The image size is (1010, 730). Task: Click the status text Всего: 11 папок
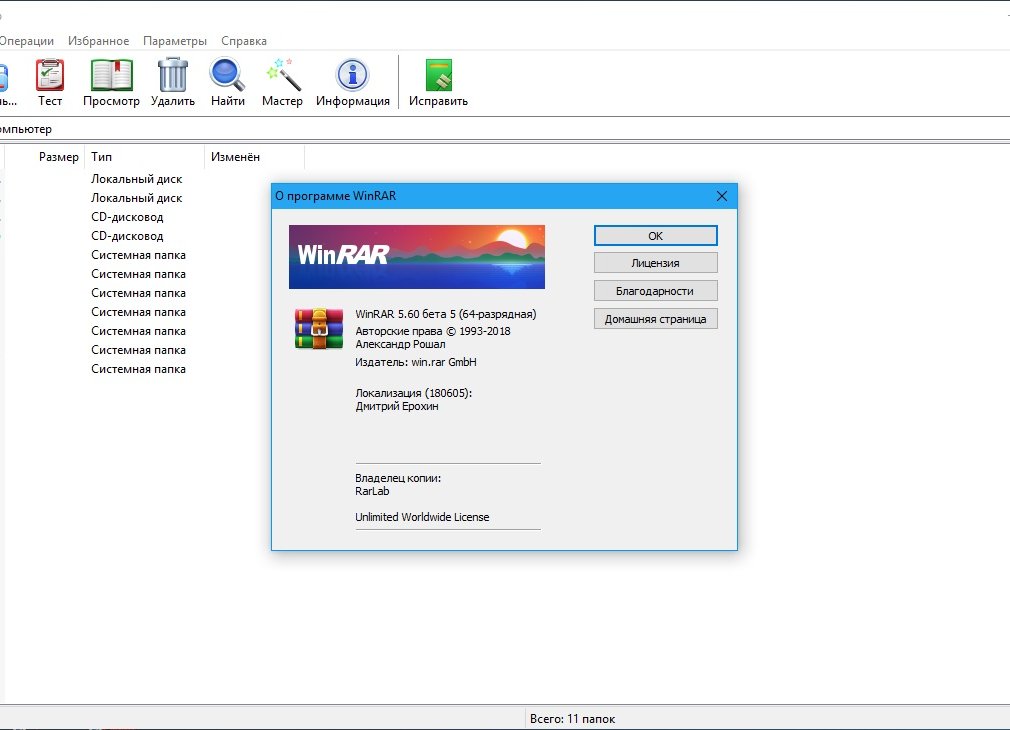coord(572,718)
